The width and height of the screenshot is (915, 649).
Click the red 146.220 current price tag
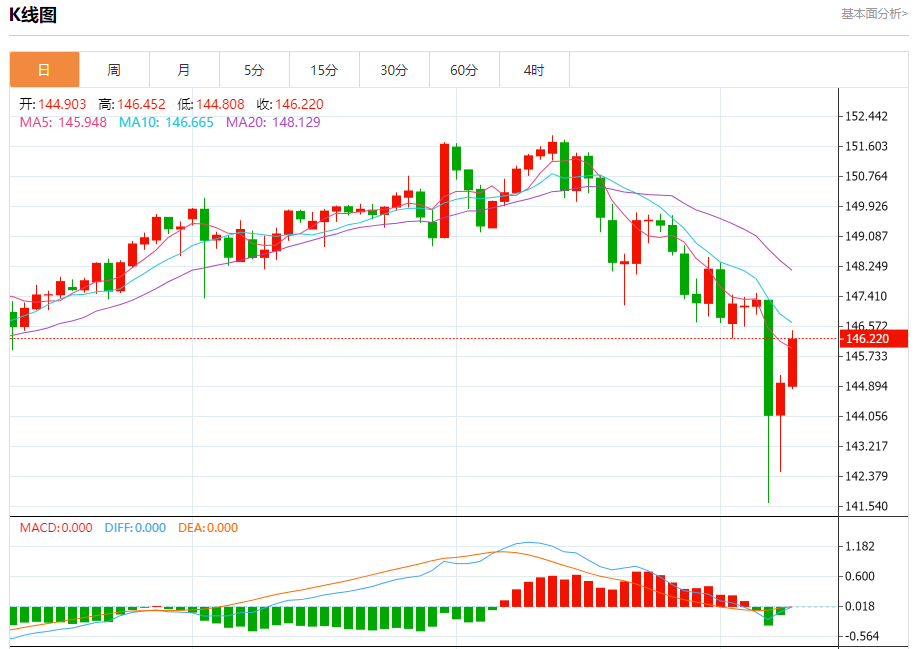874,339
